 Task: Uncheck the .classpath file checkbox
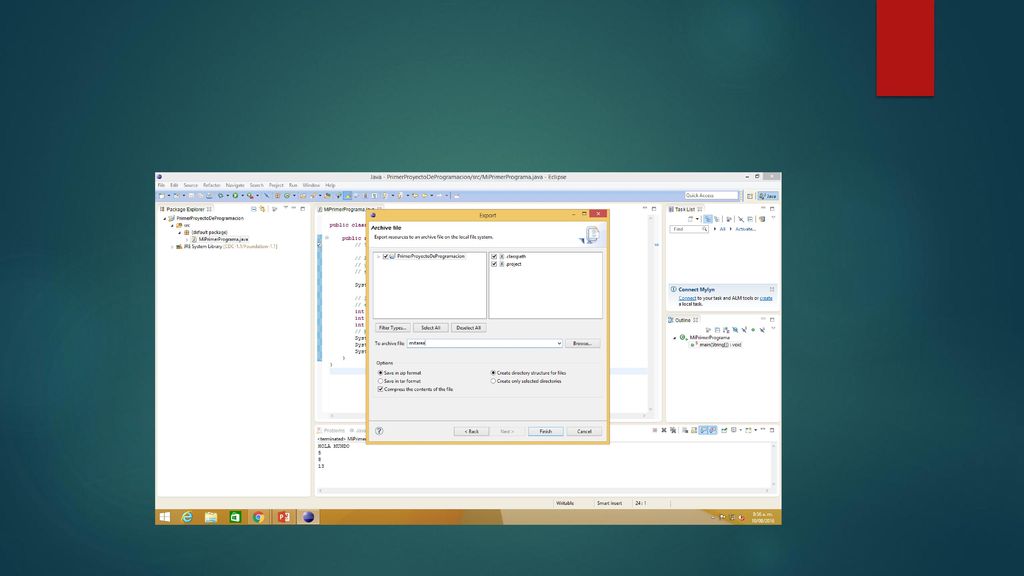point(494,257)
